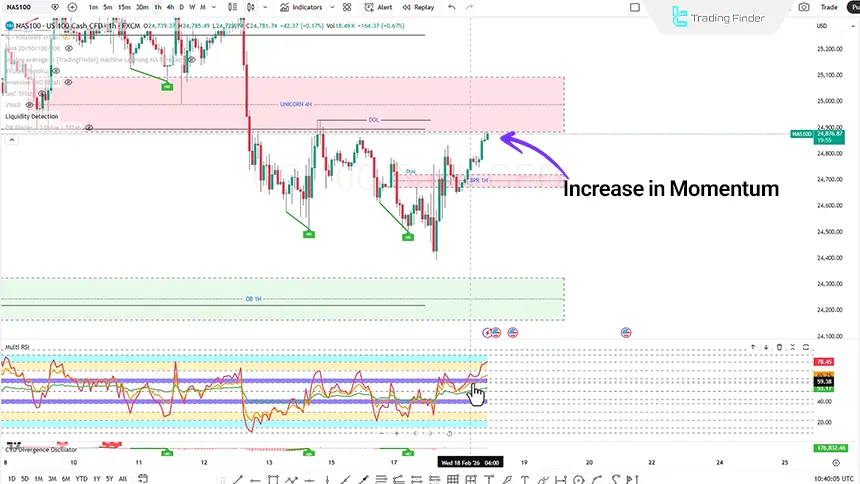Select the 4h timeframe

tap(170, 7)
